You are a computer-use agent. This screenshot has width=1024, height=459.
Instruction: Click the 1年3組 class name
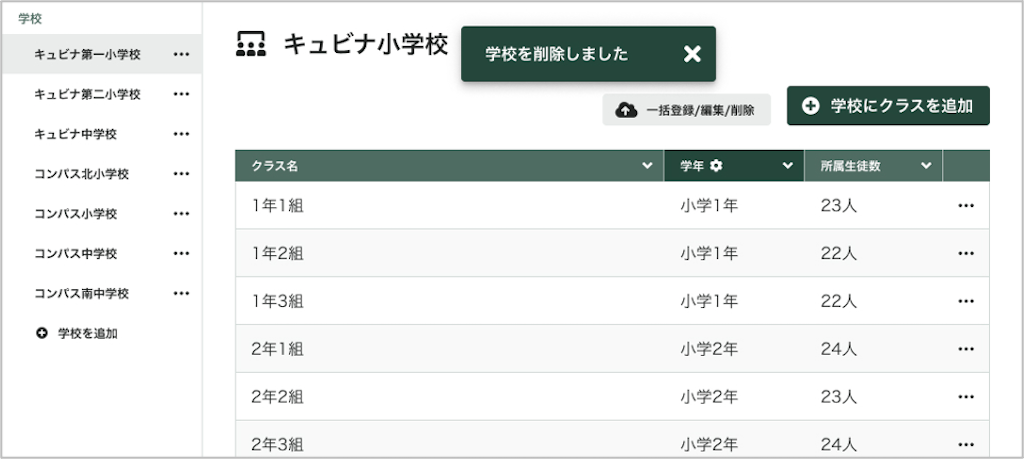pyautogui.click(x=278, y=301)
